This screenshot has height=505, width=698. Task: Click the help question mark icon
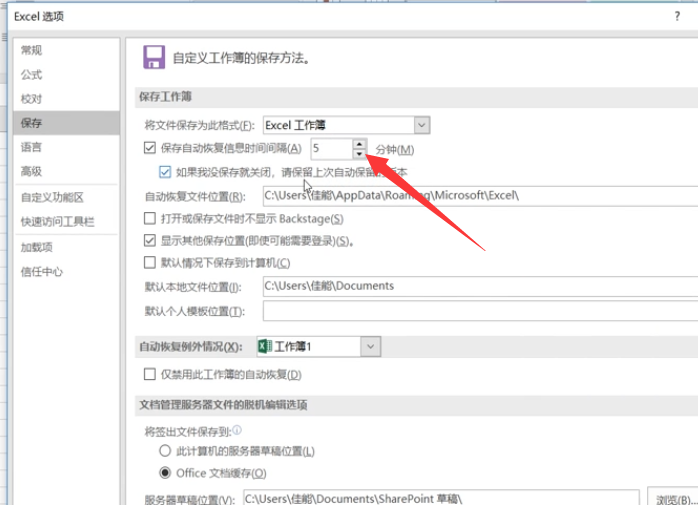[x=677, y=16]
